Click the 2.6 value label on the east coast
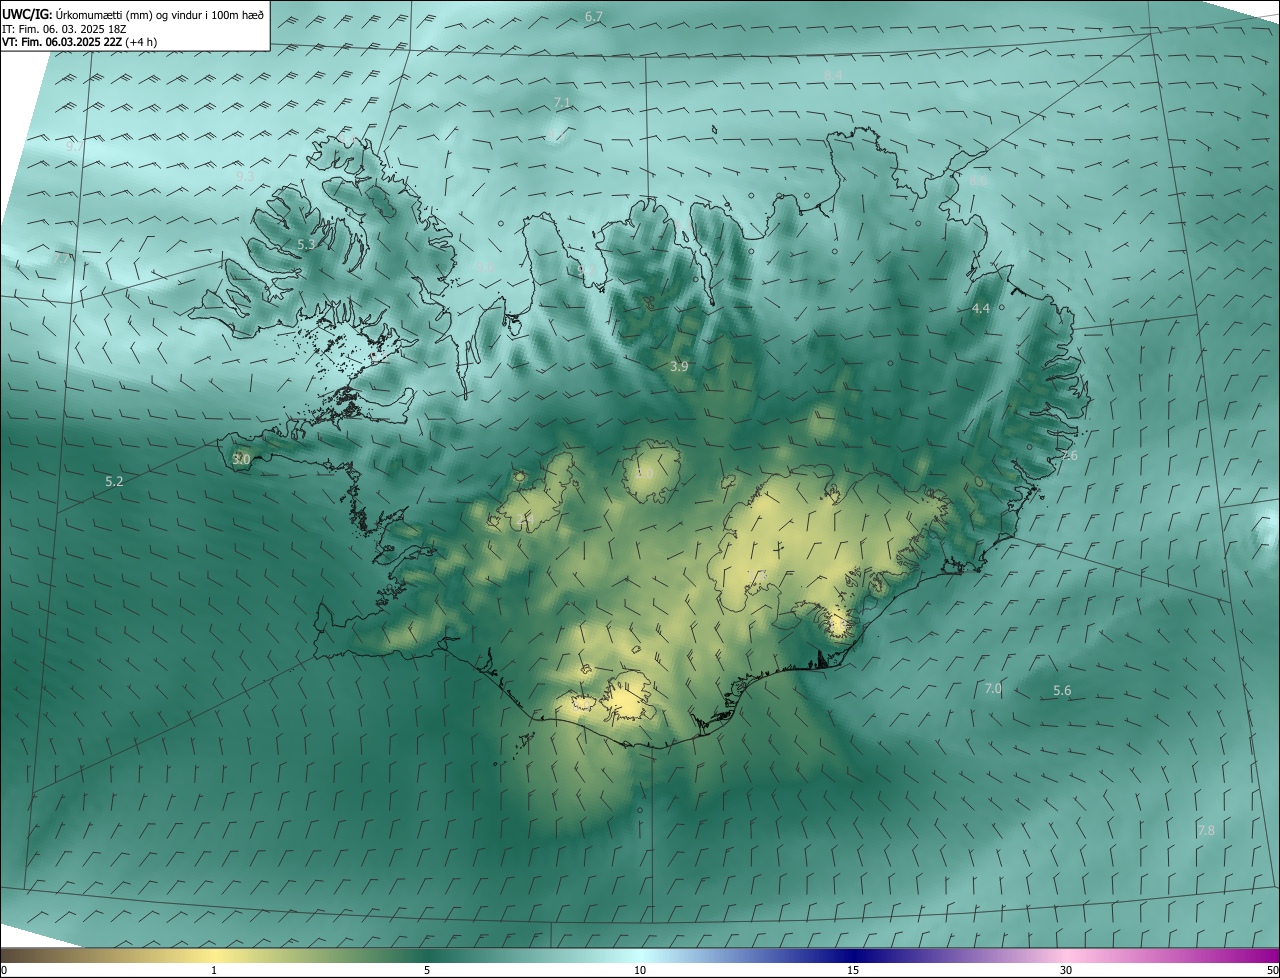The width and height of the screenshot is (1280, 978). [1069, 455]
